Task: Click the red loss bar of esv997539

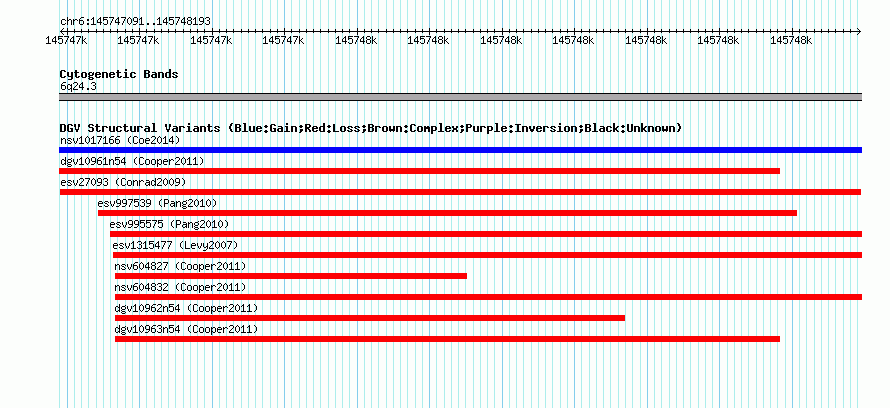Action: tap(447, 213)
